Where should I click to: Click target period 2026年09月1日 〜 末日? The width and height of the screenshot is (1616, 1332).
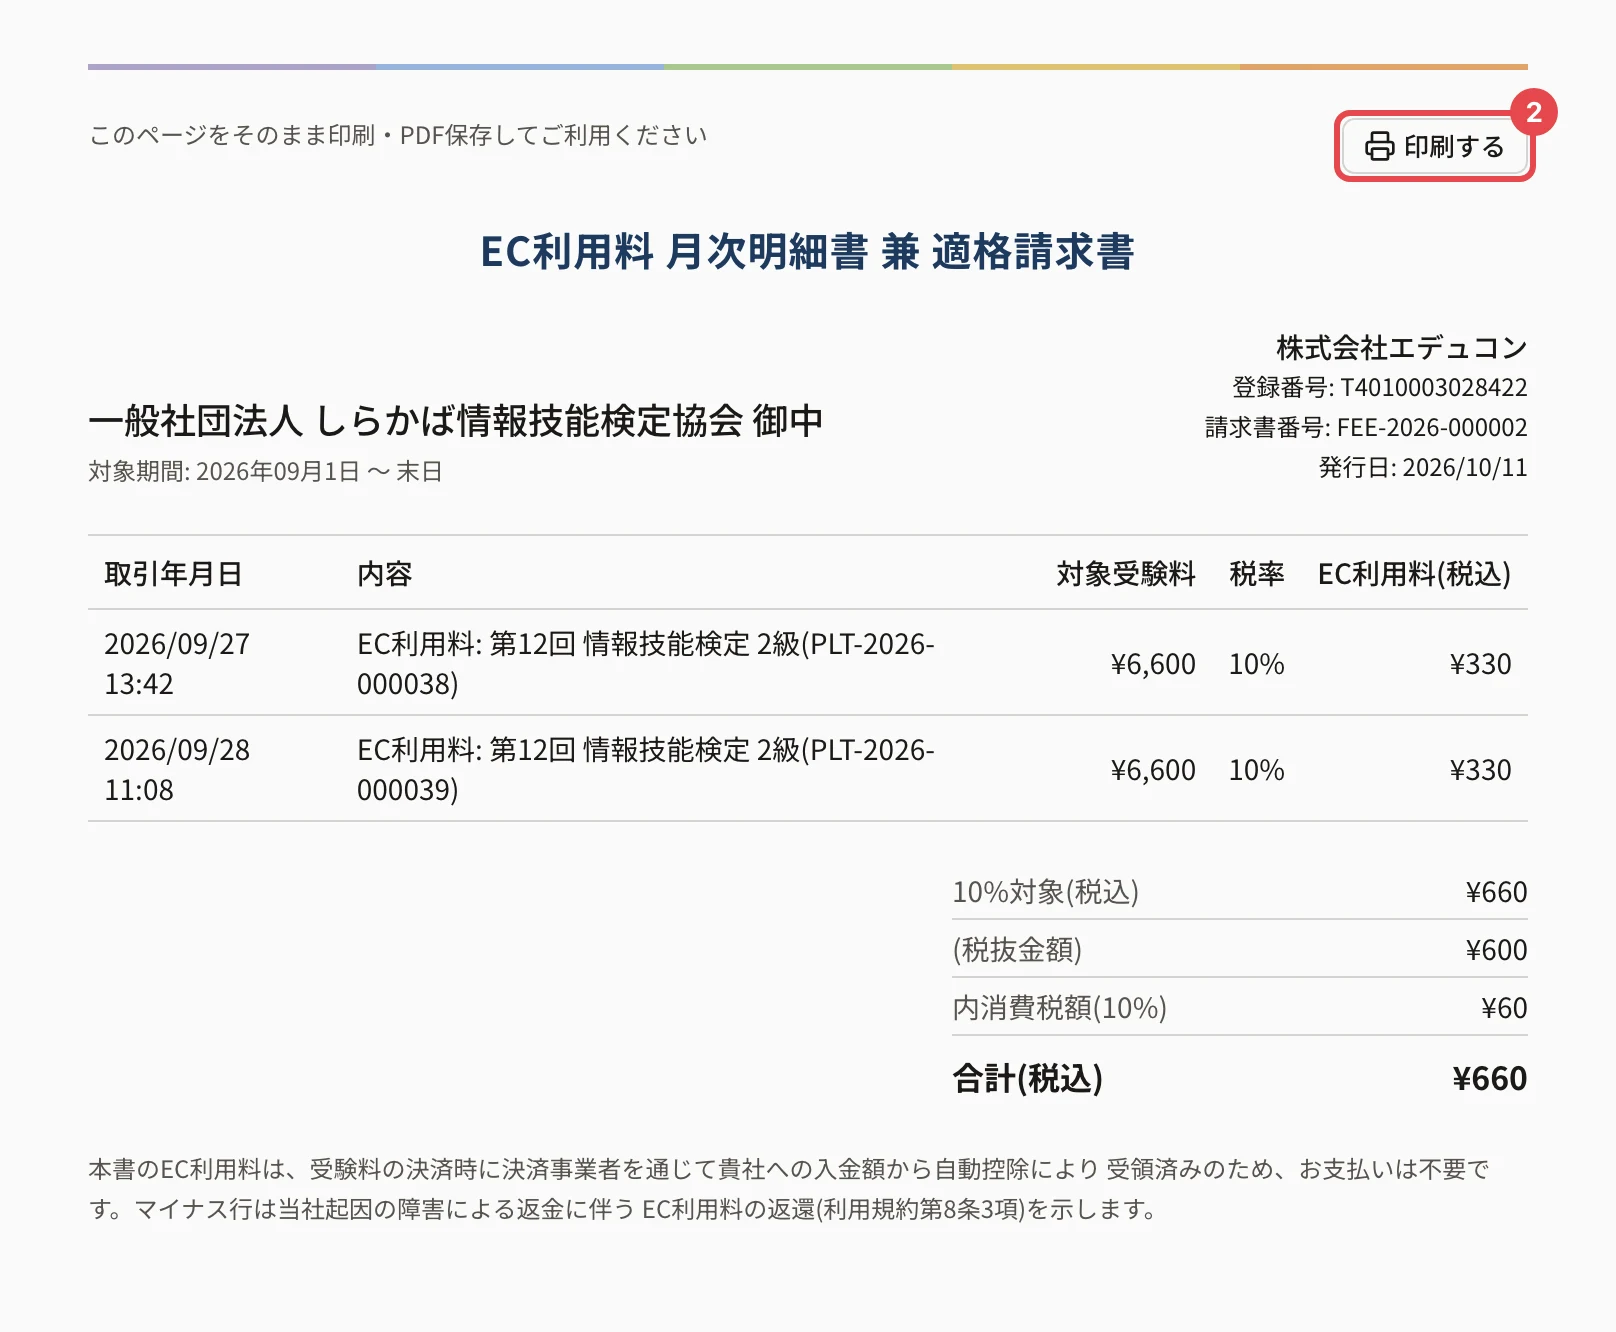319,471
